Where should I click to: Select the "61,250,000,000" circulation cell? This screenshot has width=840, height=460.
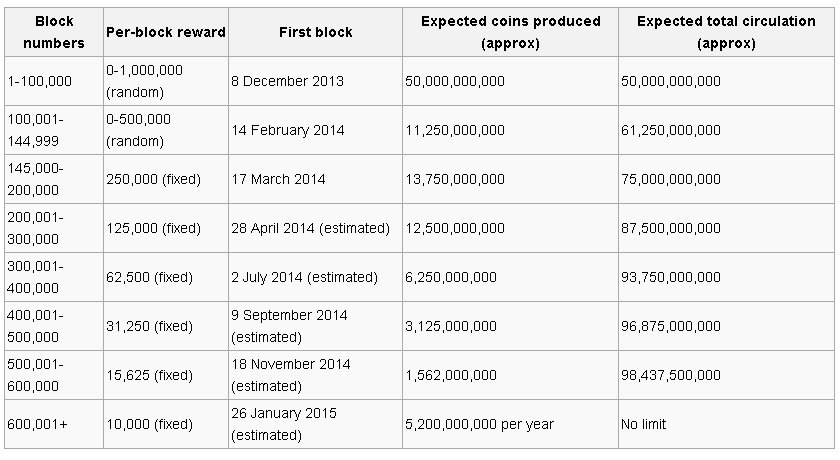(x=670, y=130)
